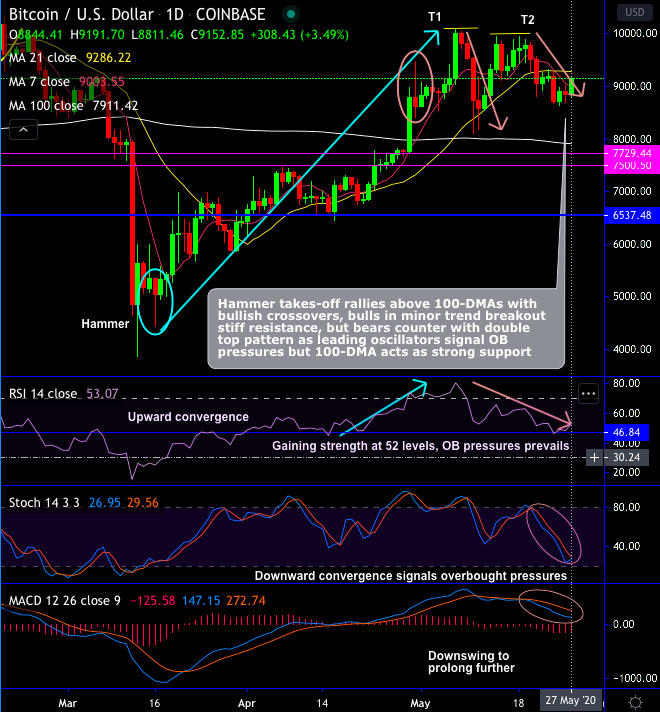Click the USD currency button
The height and width of the screenshot is (712, 660).
(x=635, y=12)
